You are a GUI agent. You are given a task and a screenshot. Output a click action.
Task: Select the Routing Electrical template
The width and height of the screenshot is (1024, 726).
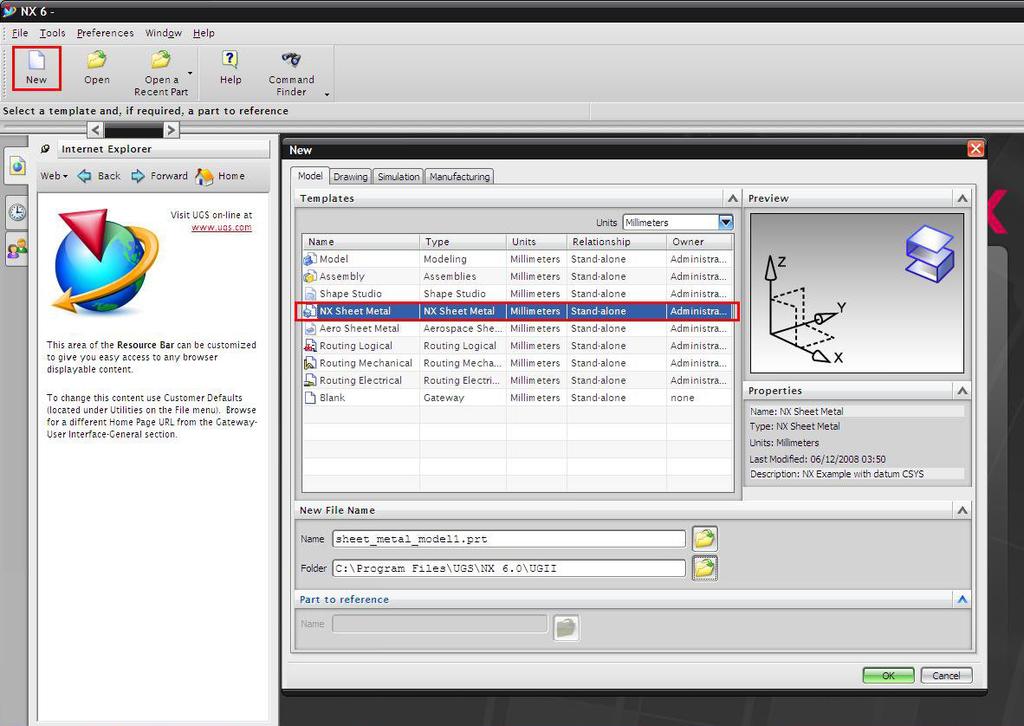[x=517, y=380]
